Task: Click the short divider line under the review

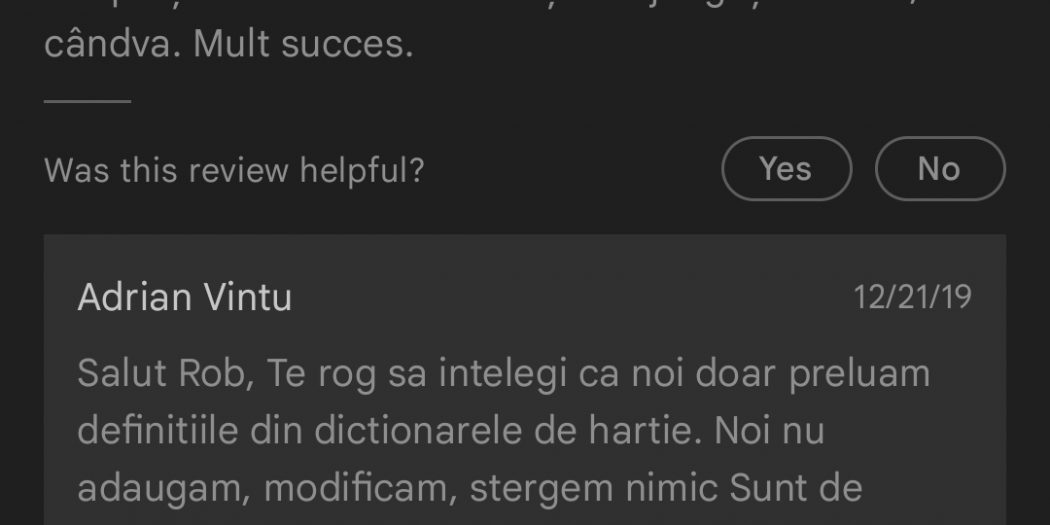Action: pos(88,101)
